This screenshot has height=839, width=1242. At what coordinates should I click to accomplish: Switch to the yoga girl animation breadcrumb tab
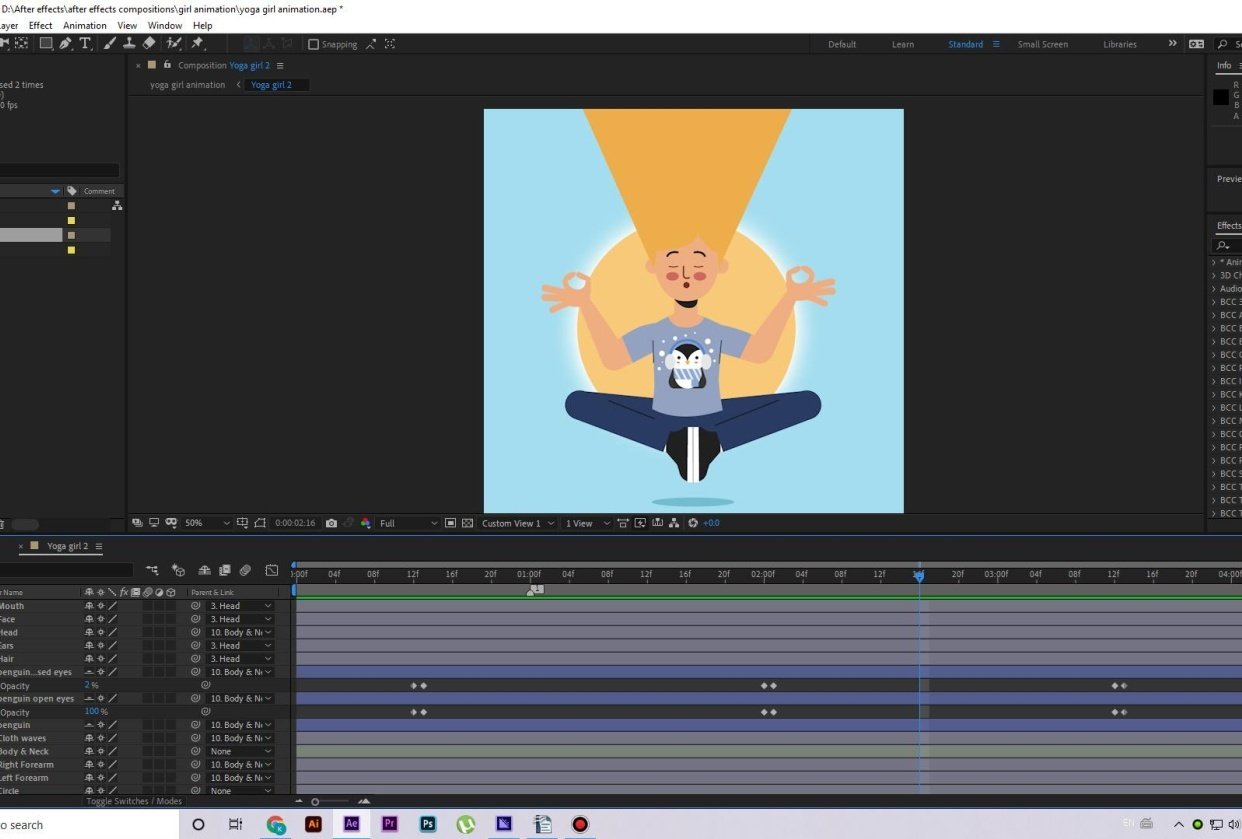pos(186,85)
